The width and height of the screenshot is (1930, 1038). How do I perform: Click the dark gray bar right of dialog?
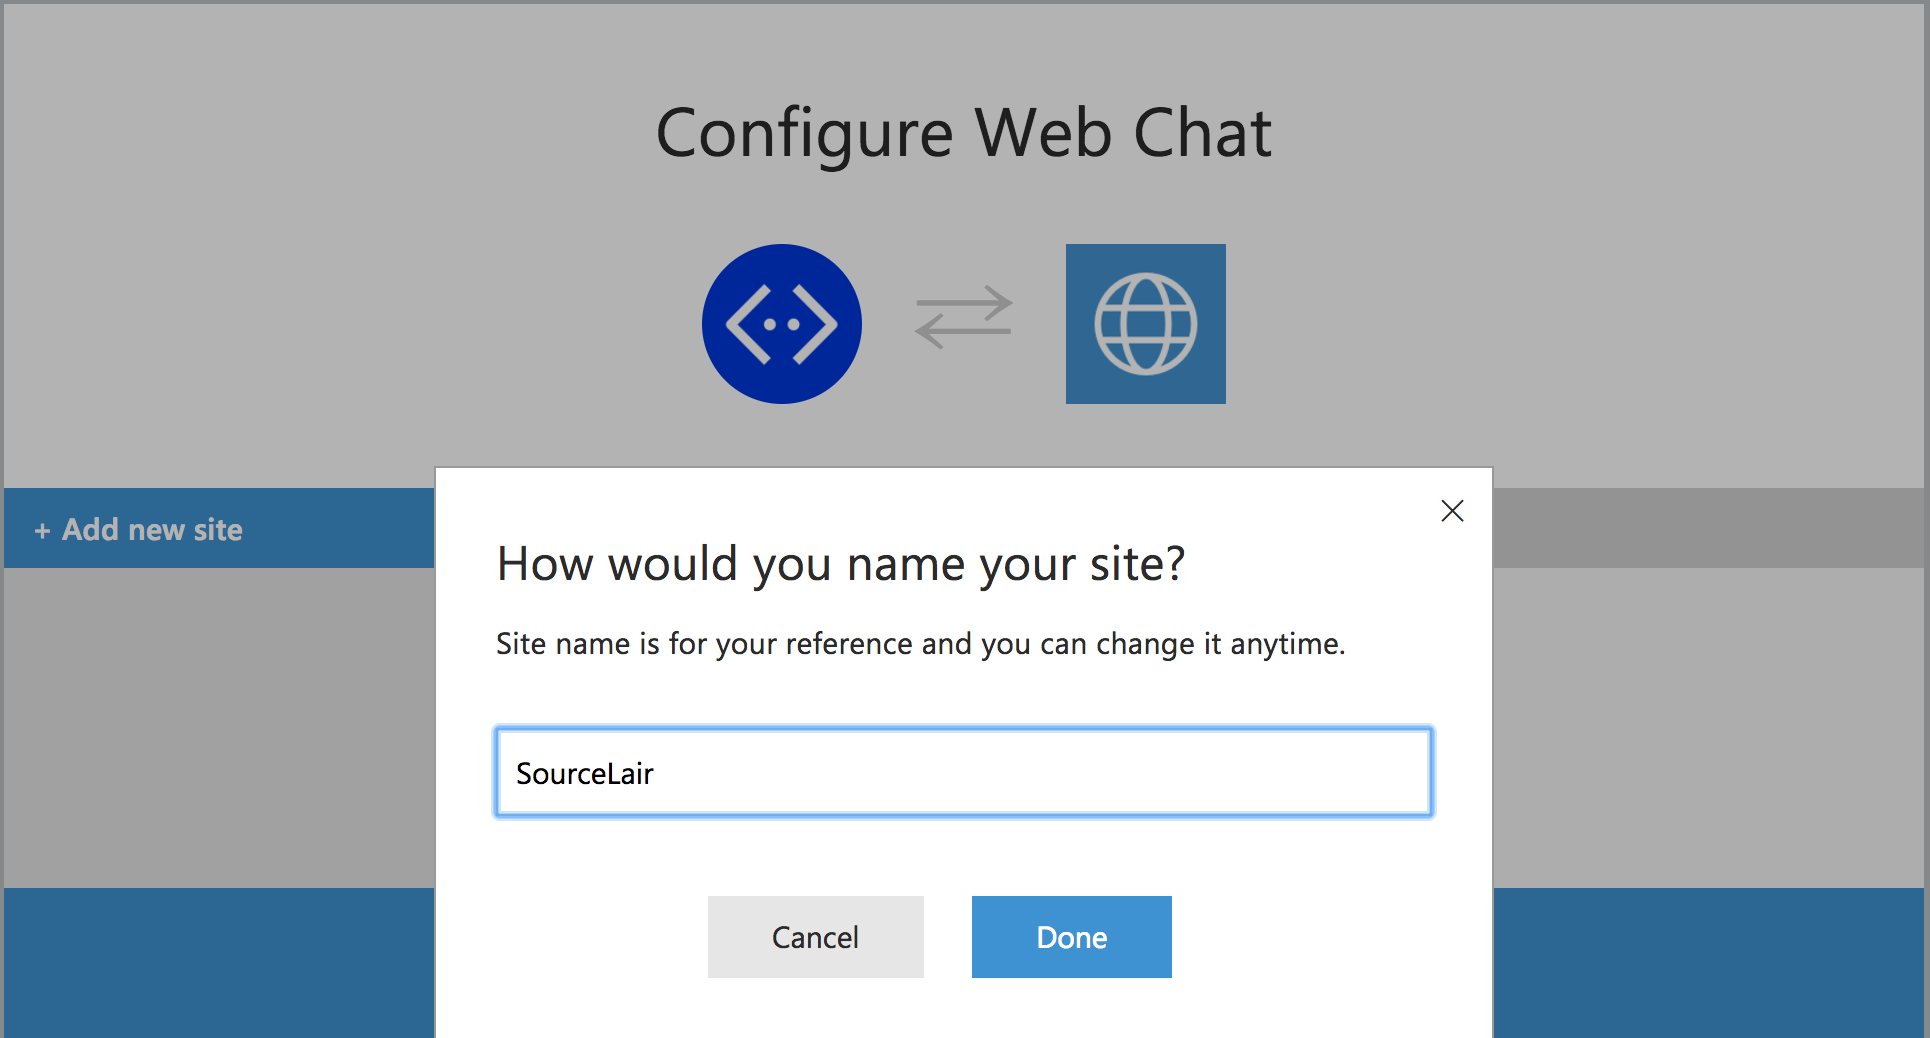point(1710,528)
